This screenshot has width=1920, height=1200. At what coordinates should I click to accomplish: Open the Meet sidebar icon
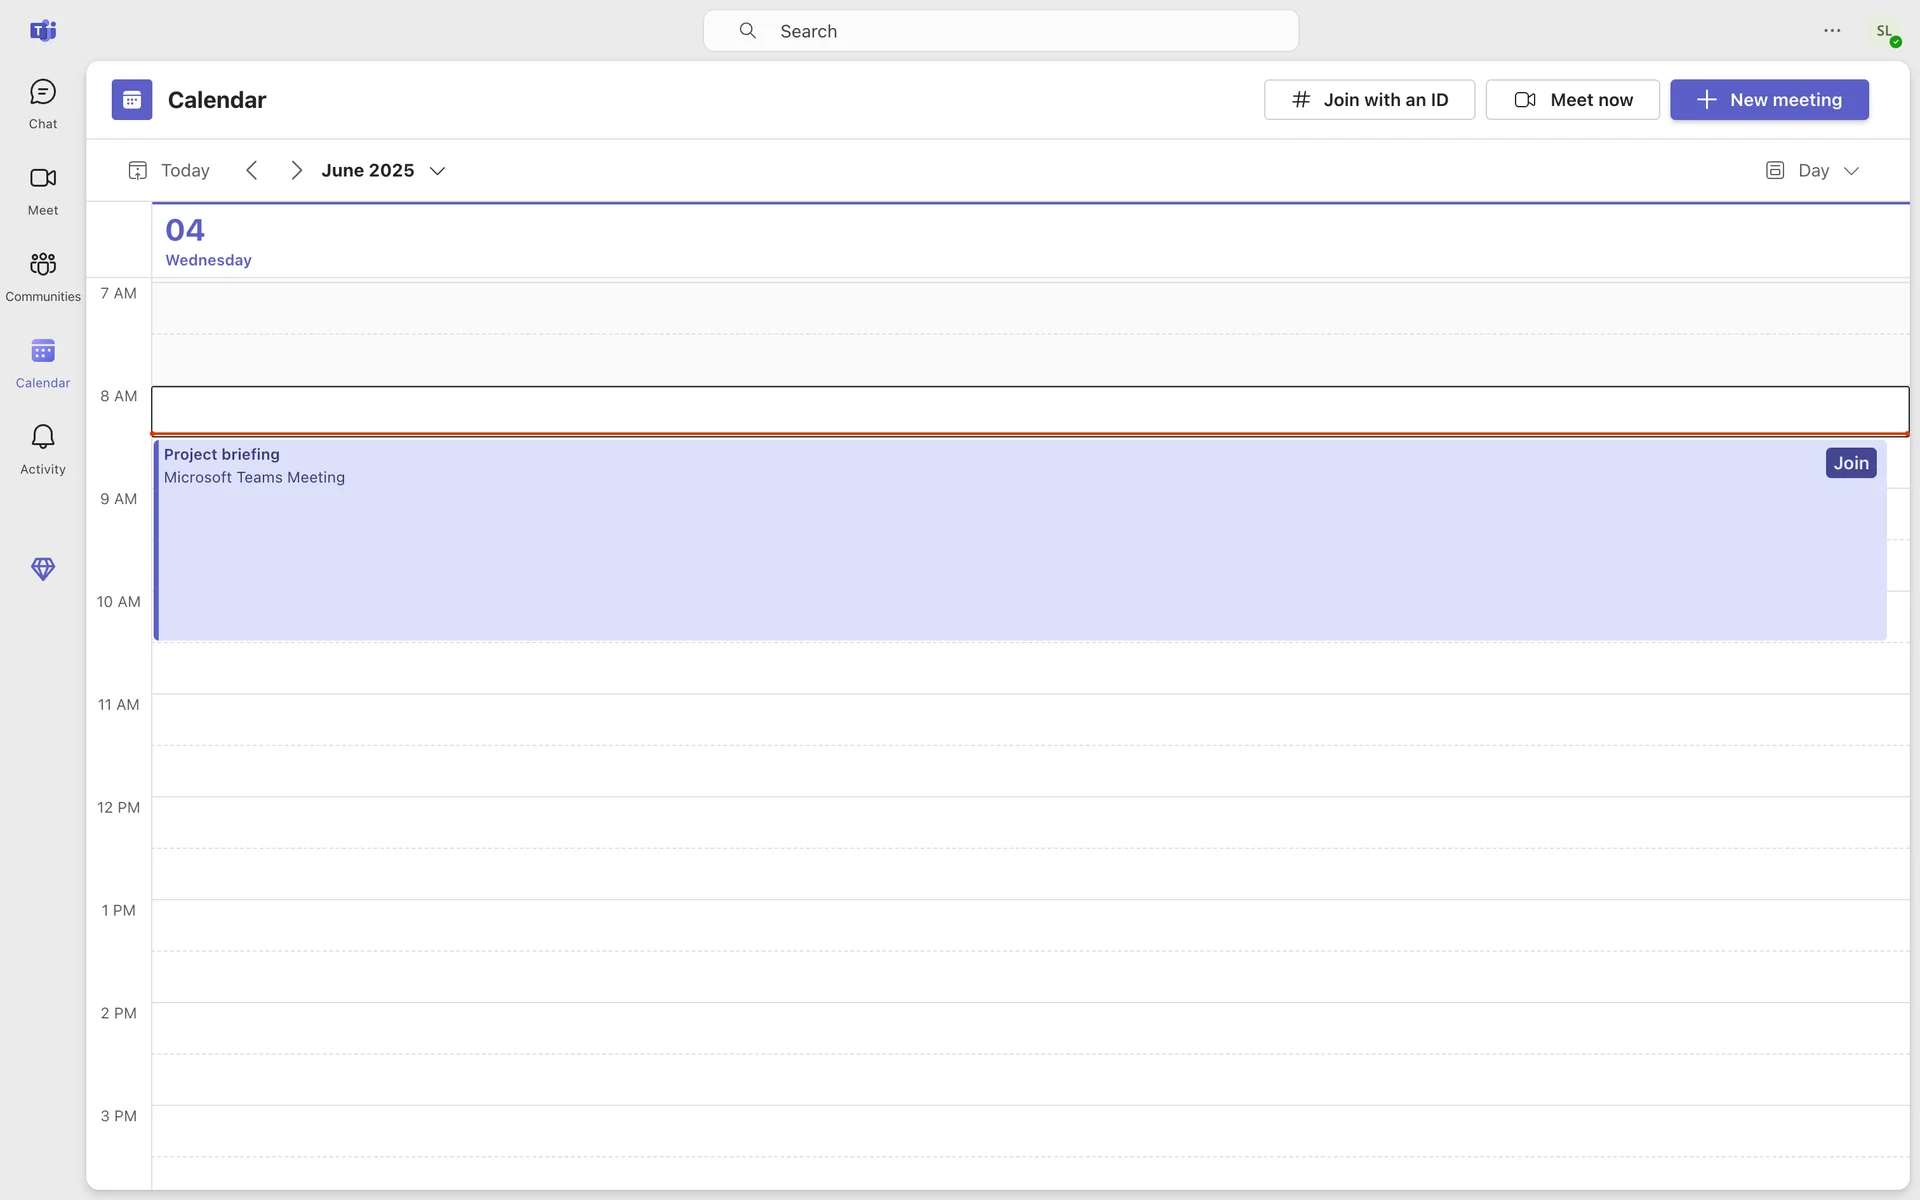42,190
